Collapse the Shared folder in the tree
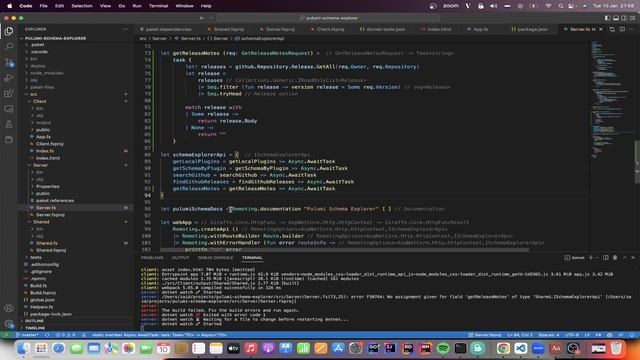 point(41,222)
